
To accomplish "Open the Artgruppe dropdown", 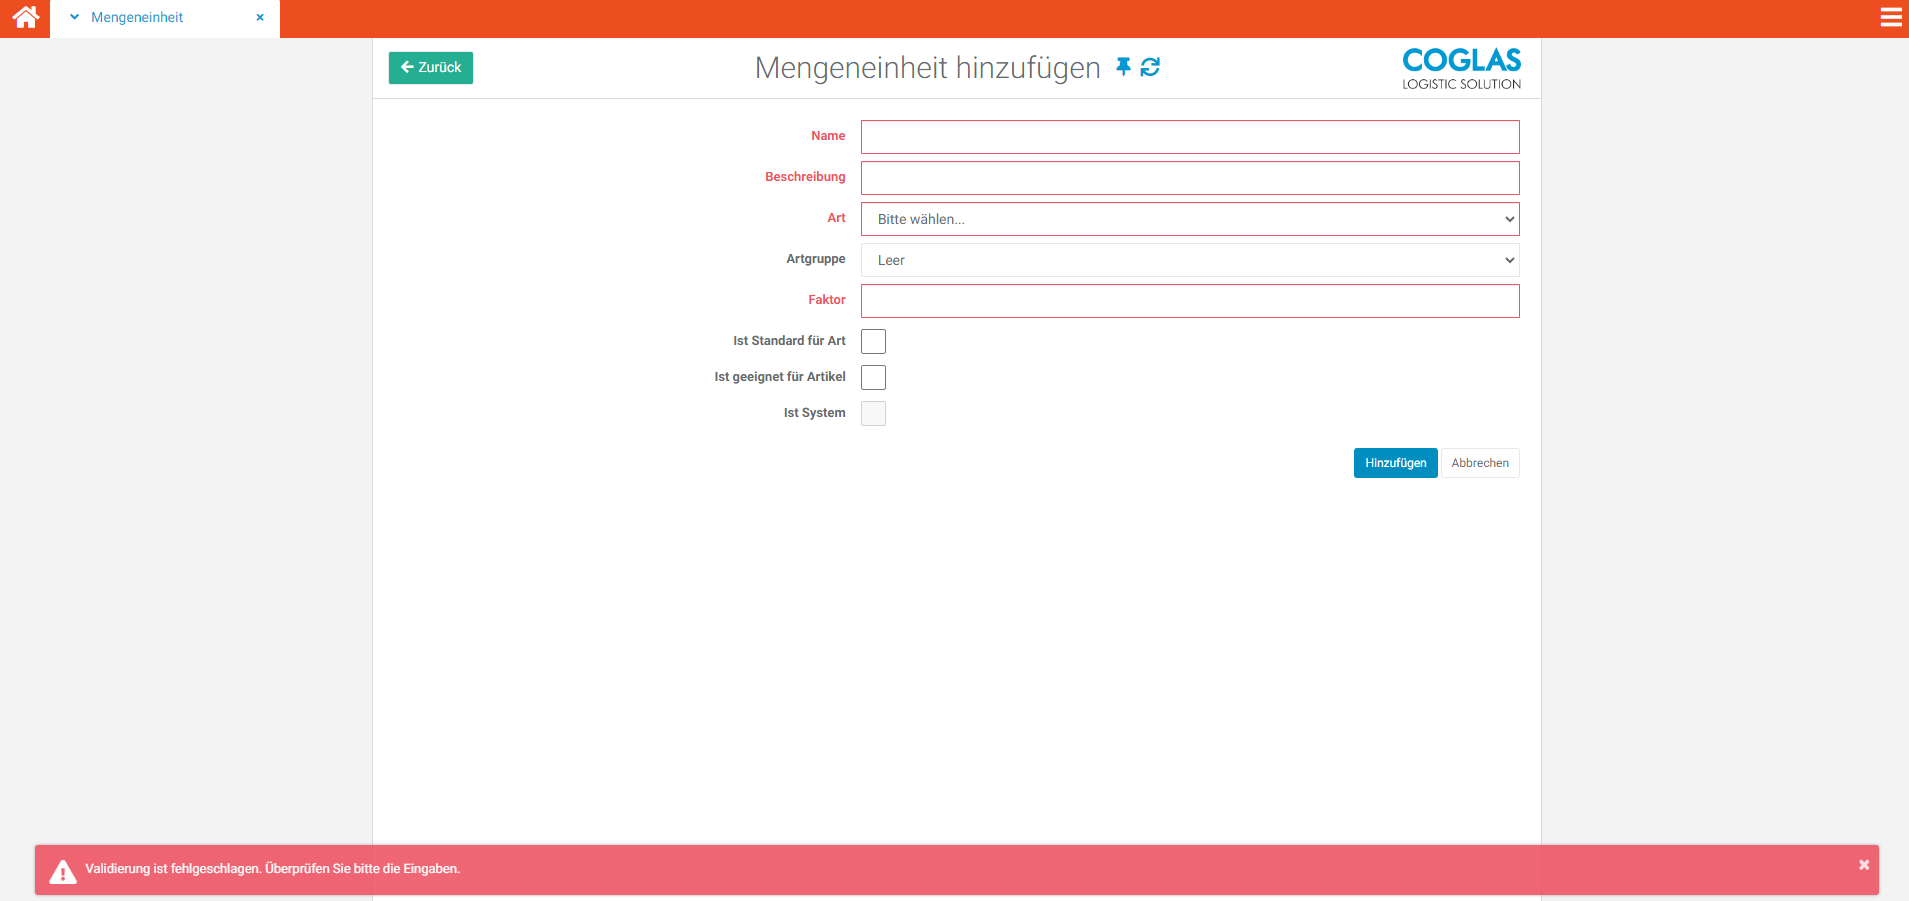I will point(1189,260).
